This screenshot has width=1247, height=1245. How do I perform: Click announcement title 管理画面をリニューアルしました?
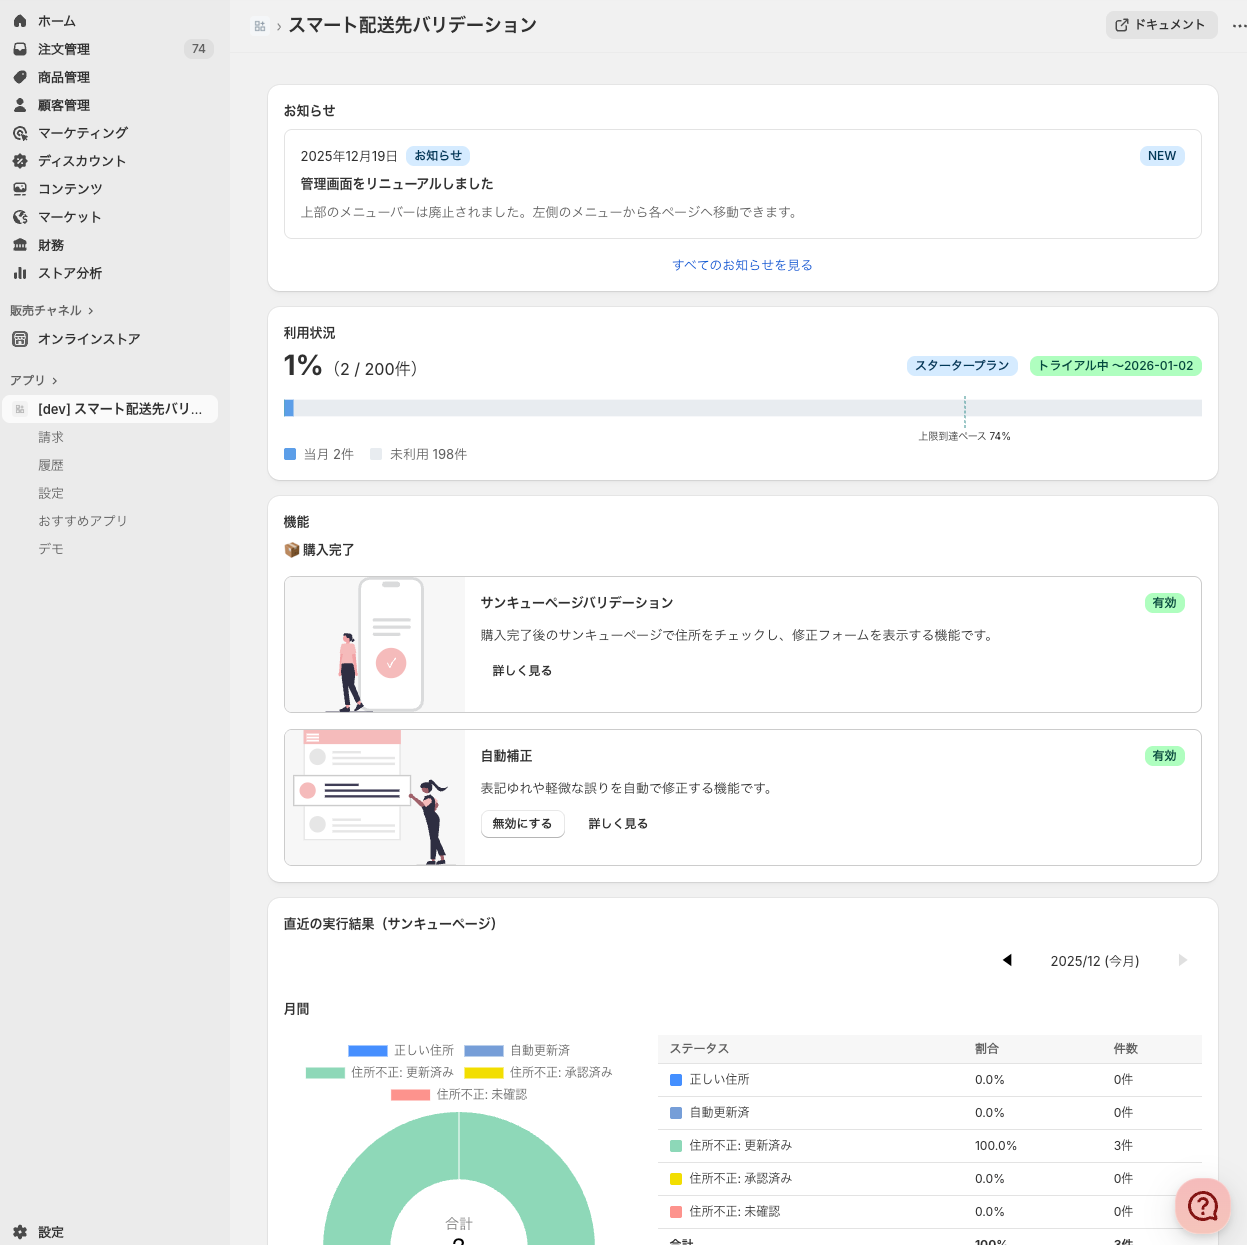397,184
